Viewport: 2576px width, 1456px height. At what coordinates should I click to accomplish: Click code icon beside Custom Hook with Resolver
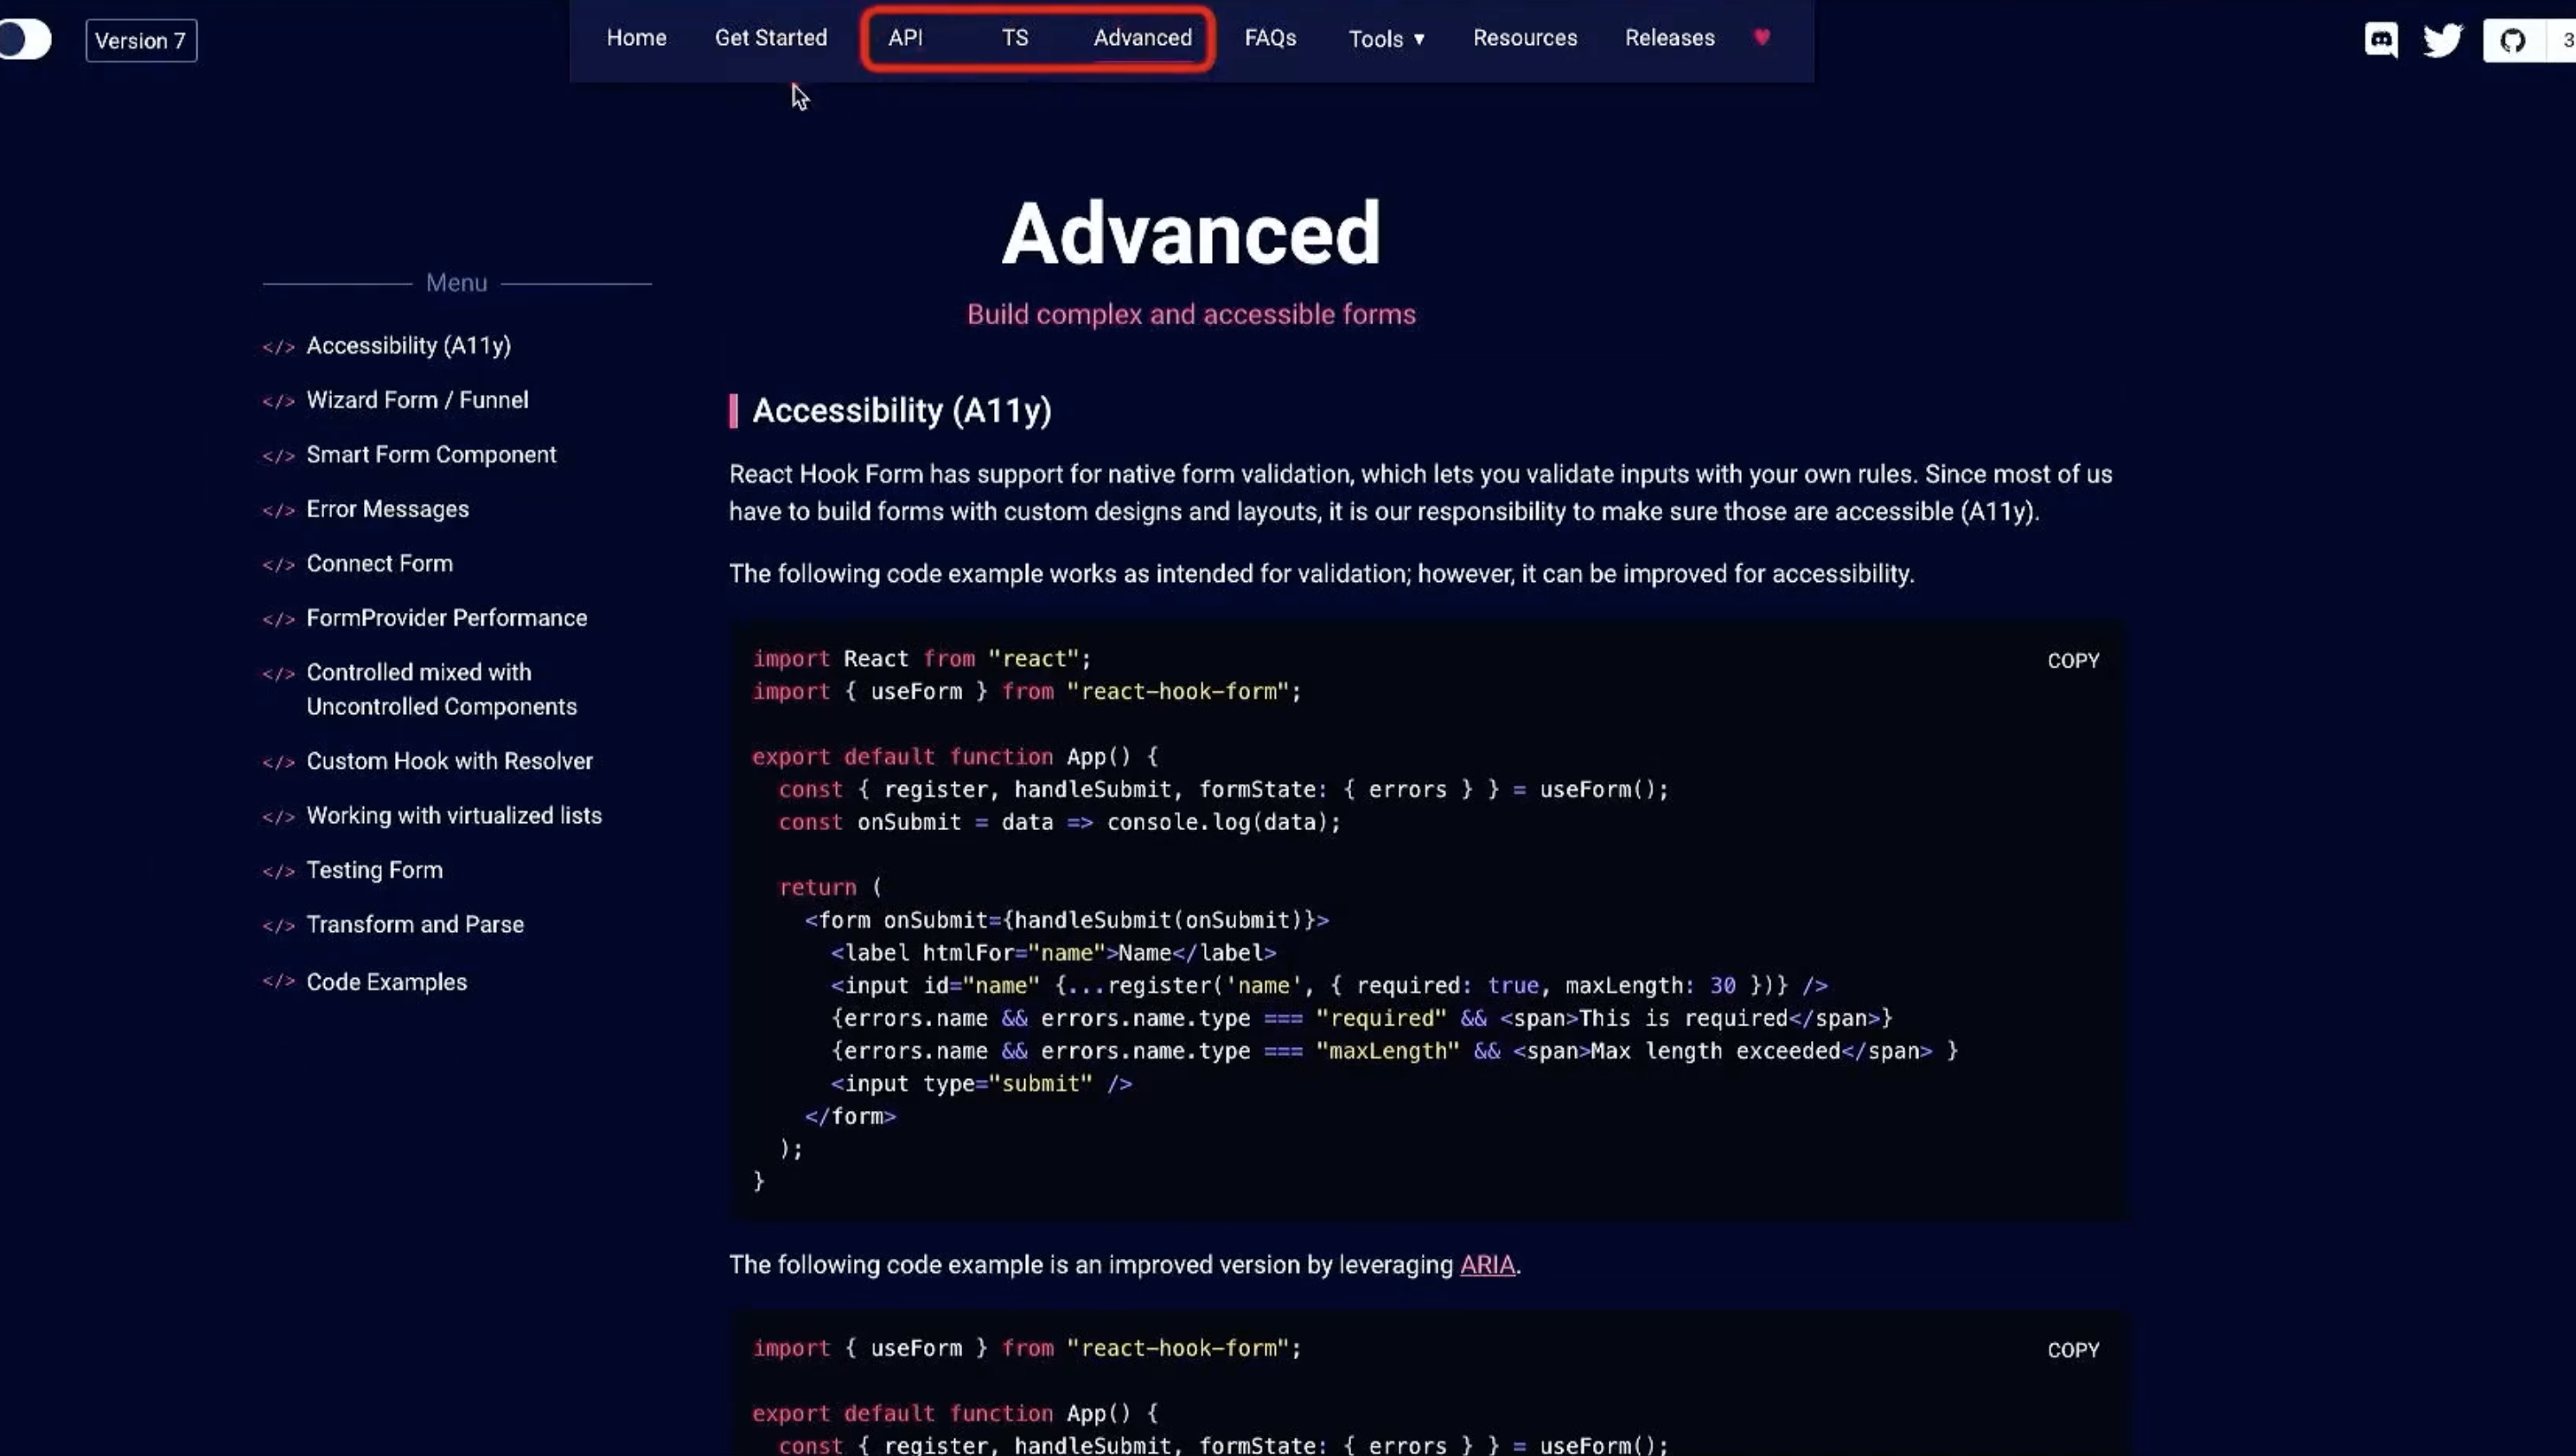point(278,763)
